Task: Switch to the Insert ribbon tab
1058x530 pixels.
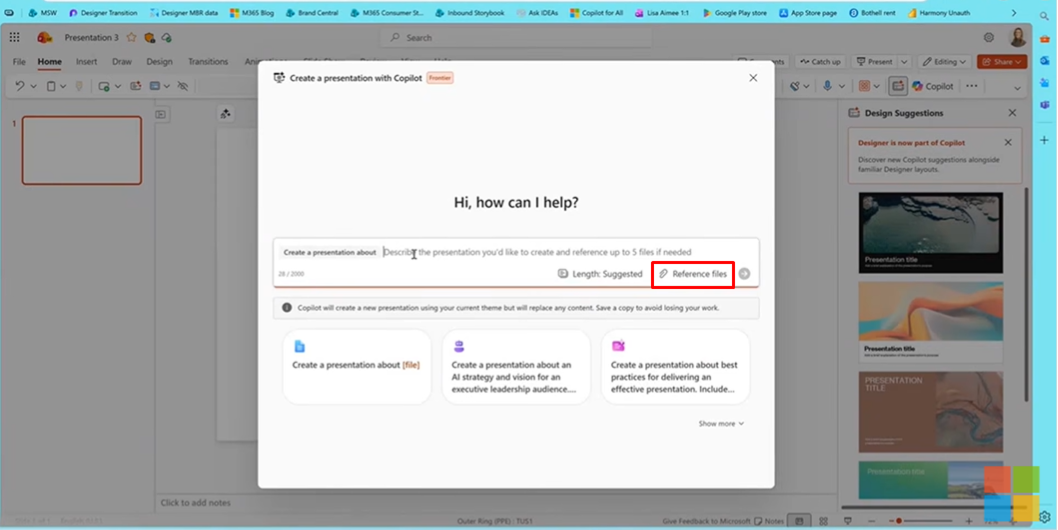Action: pyautogui.click(x=87, y=62)
